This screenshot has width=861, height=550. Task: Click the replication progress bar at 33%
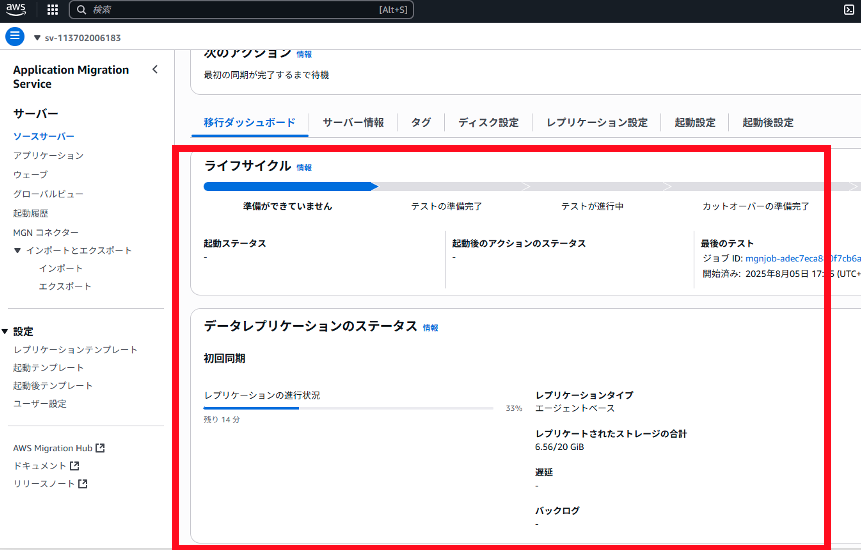348,408
